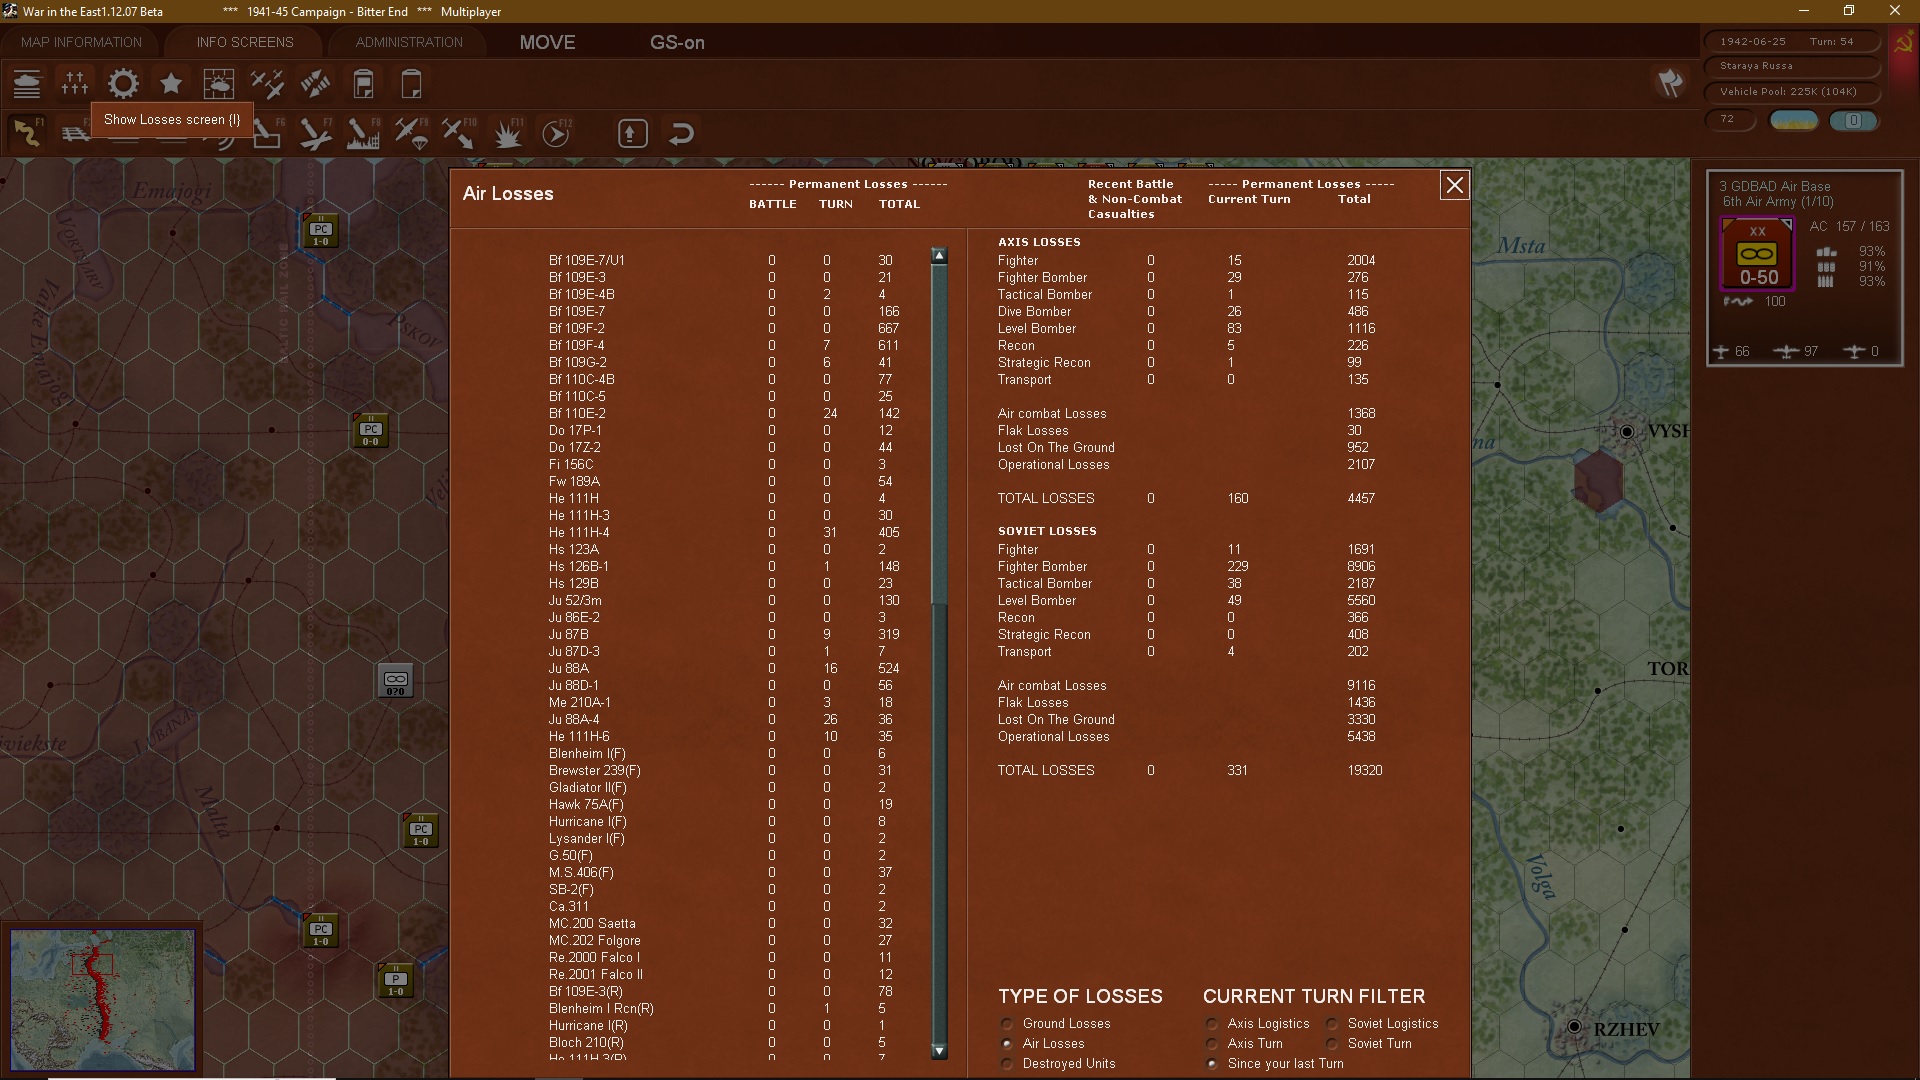Click the upload arrow save icon
The width and height of the screenshot is (1920, 1080).
click(632, 133)
